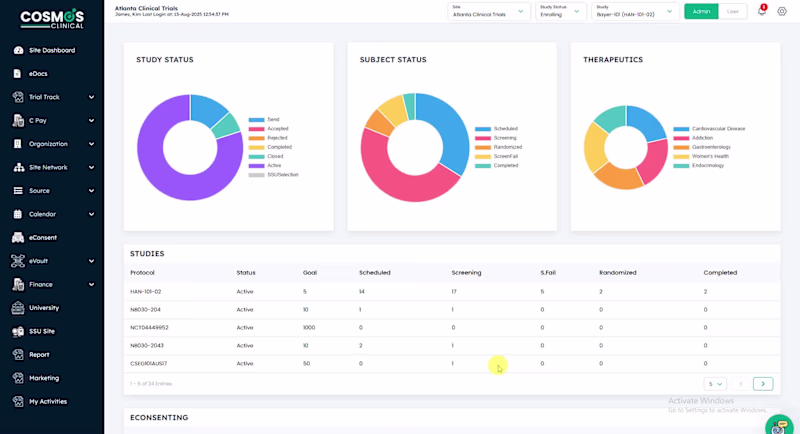Click the Report icon
The width and height of the screenshot is (800, 434).
(x=18, y=354)
